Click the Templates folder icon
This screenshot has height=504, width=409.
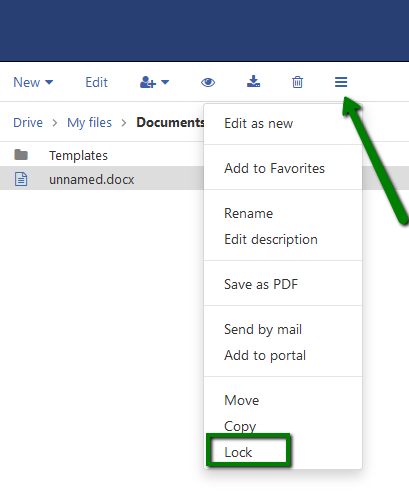pyautogui.click(x=21, y=155)
